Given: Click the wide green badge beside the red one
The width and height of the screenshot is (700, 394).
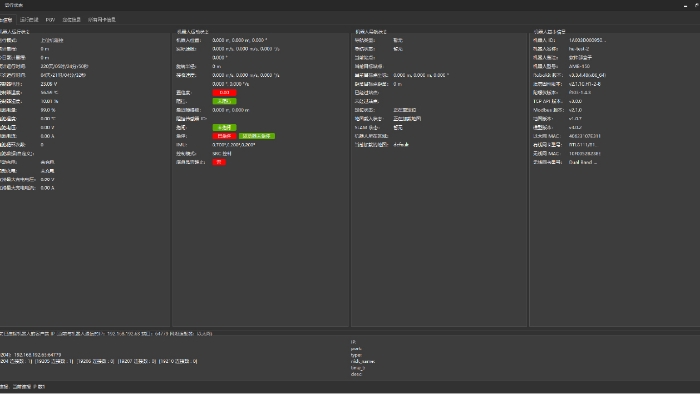Looking at the screenshot, I should [x=257, y=136].
